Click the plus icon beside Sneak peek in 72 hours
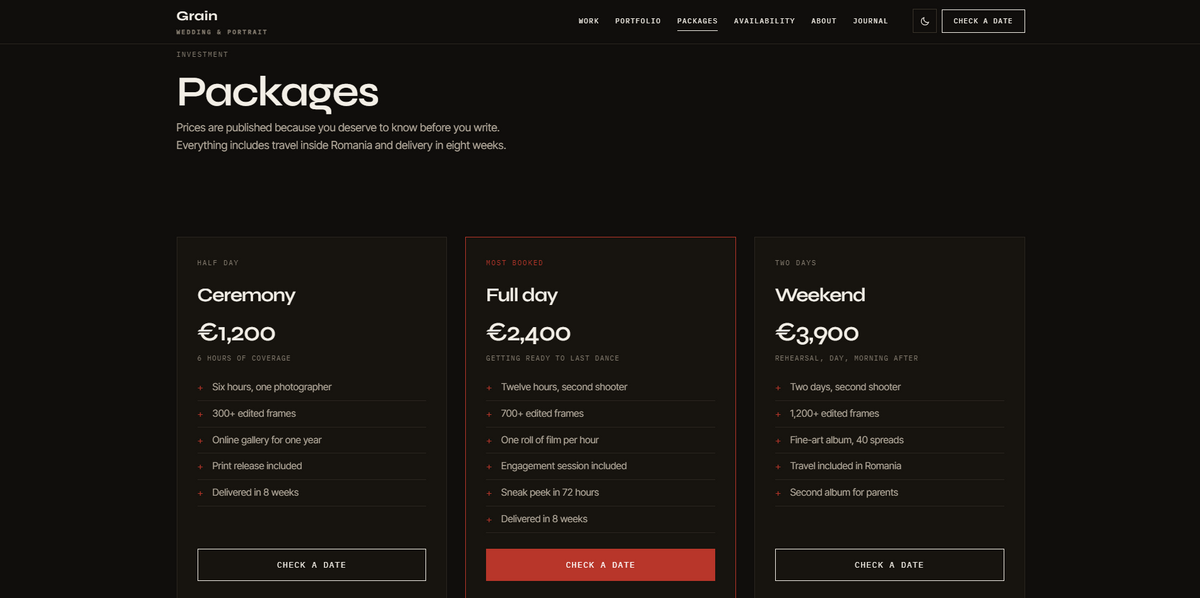This screenshot has width=1200, height=598. click(489, 493)
